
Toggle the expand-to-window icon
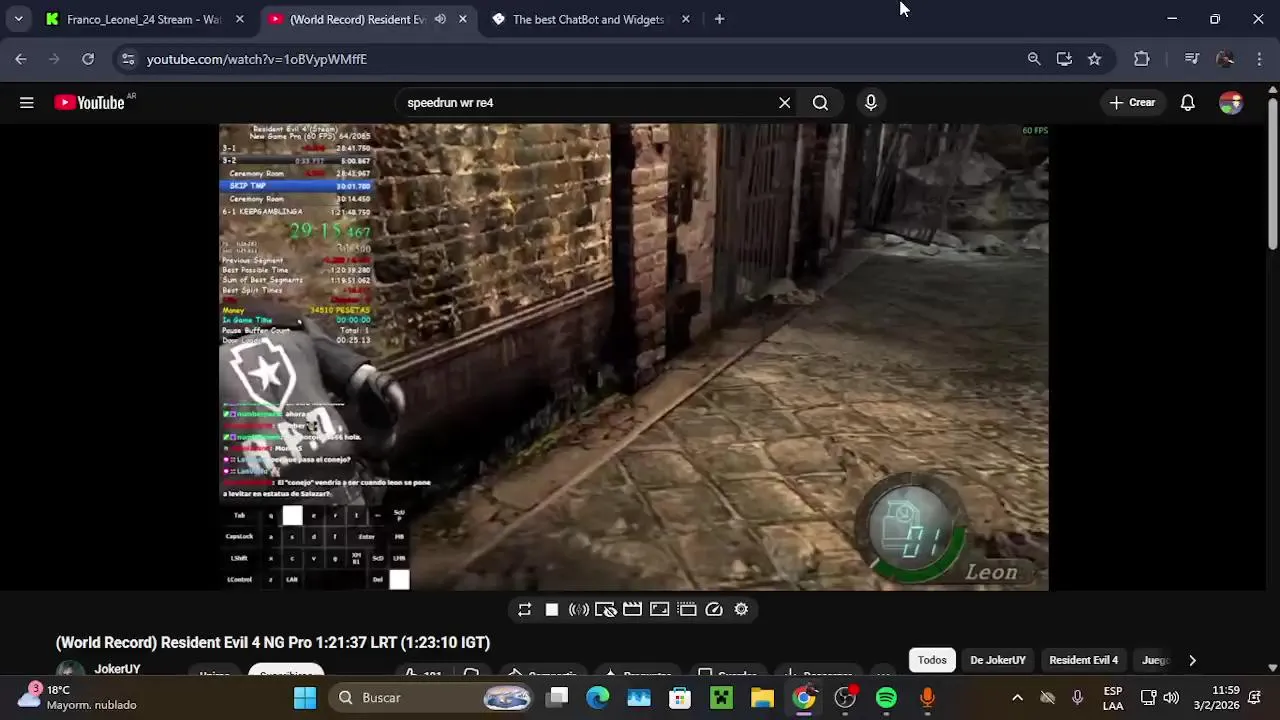pyautogui.click(x=659, y=609)
